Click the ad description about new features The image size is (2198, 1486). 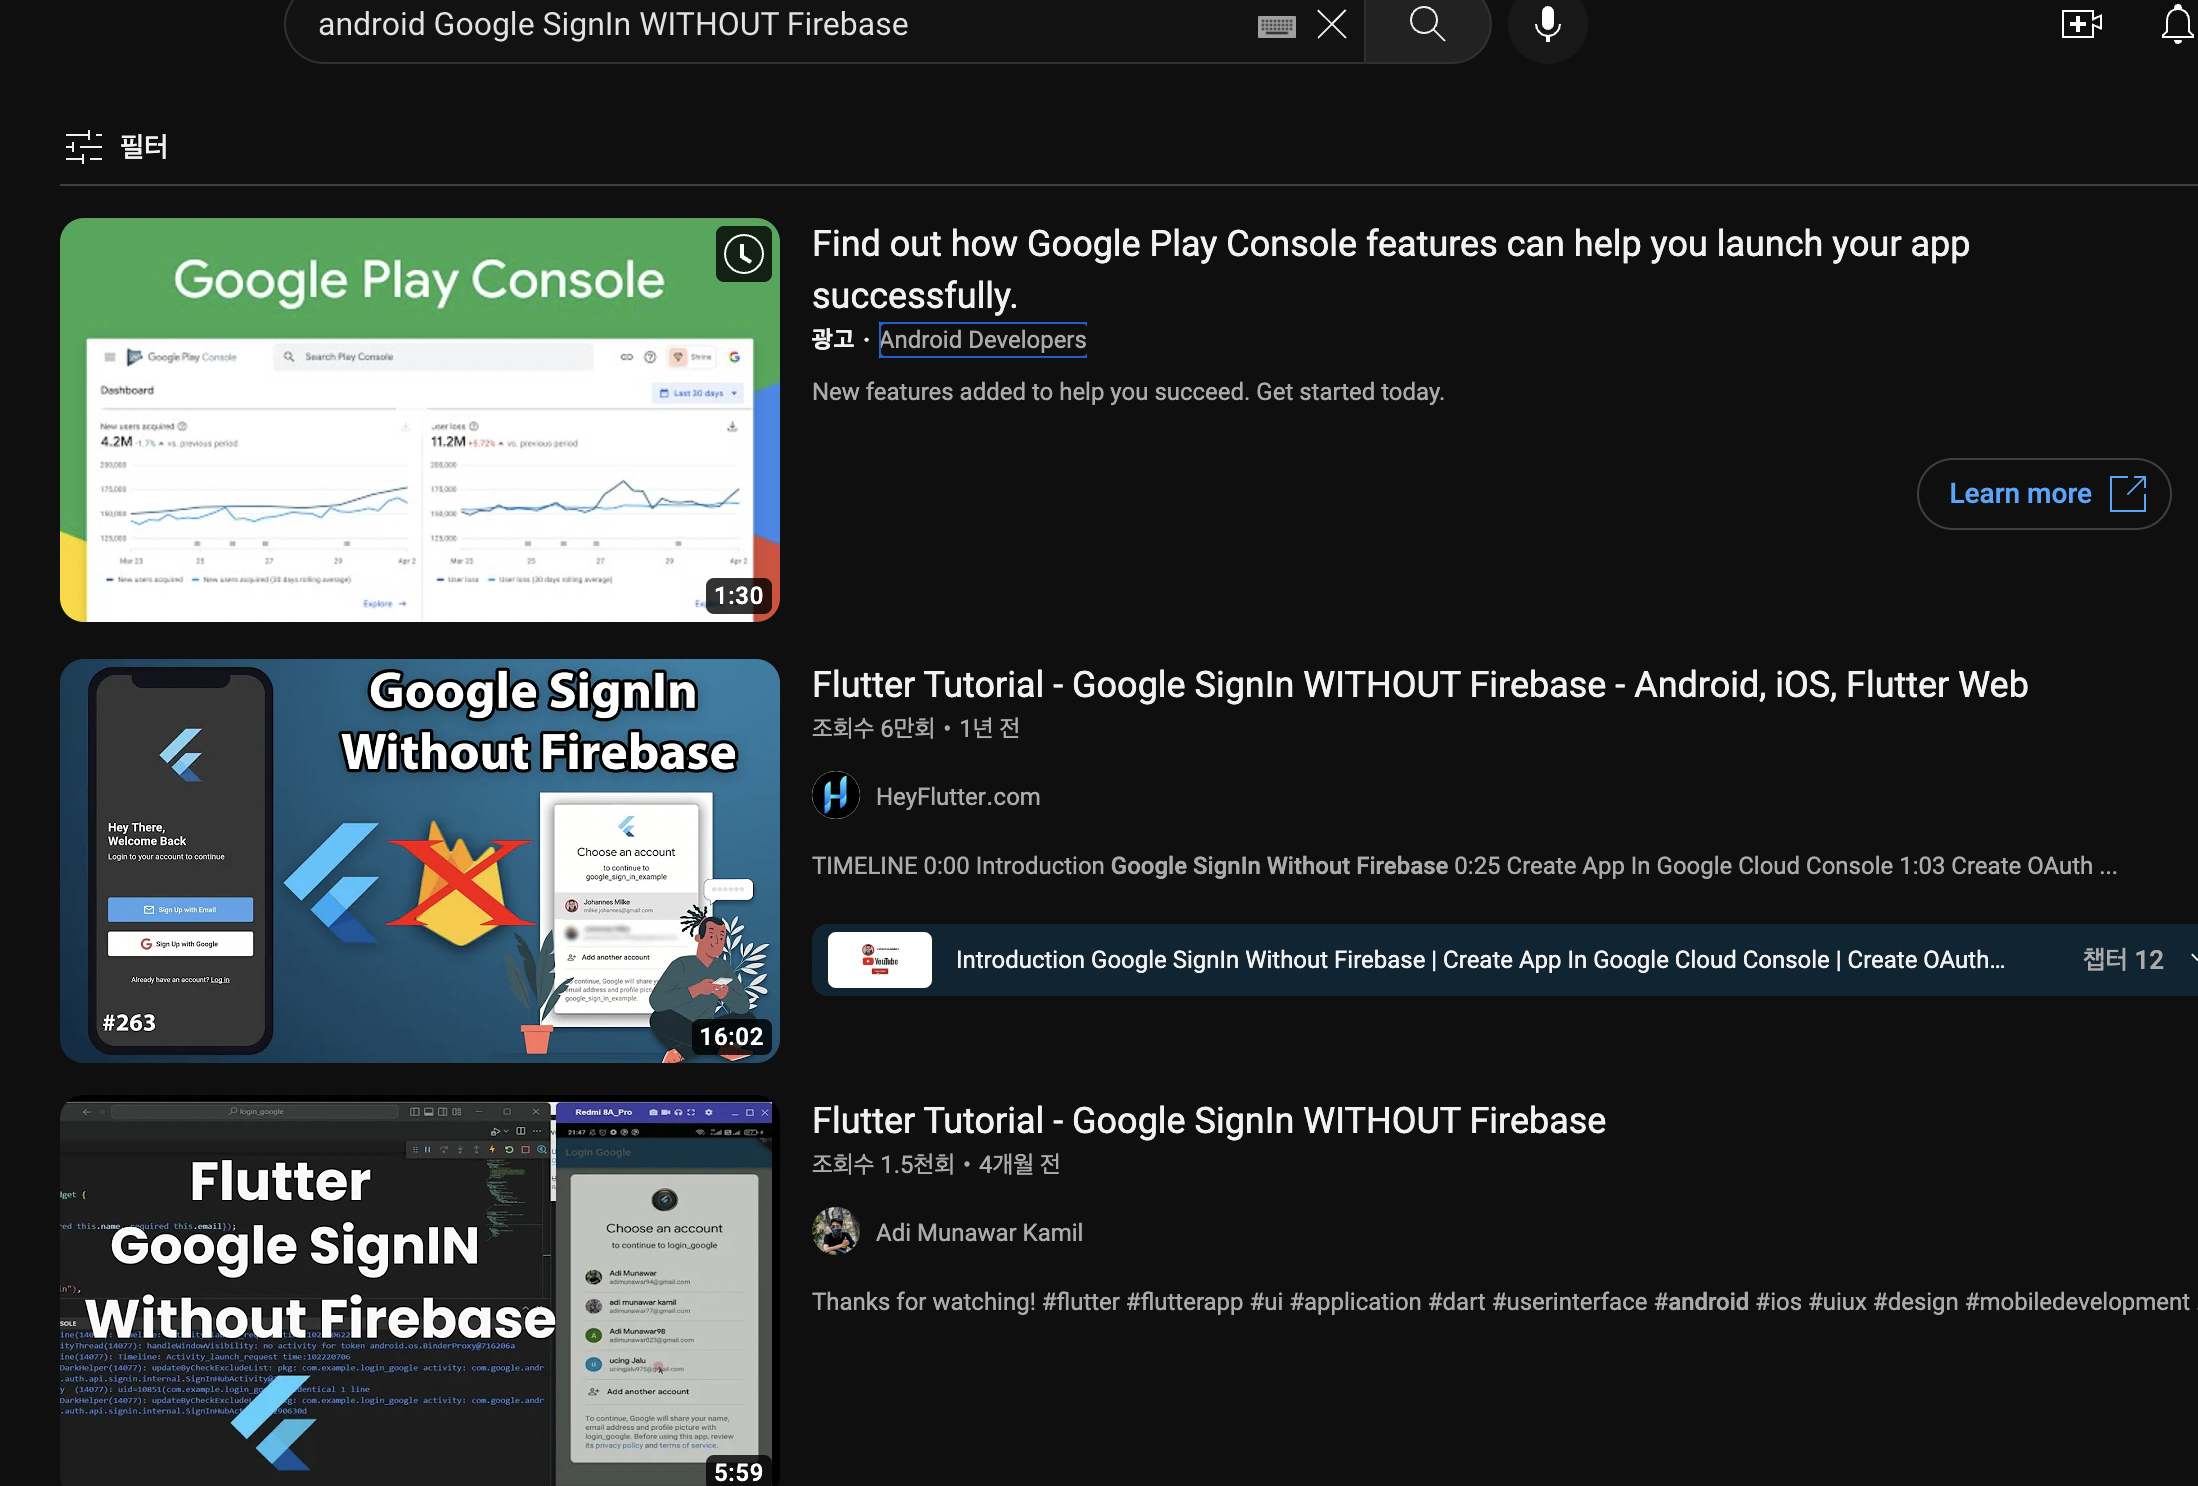tap(1128, 392)
